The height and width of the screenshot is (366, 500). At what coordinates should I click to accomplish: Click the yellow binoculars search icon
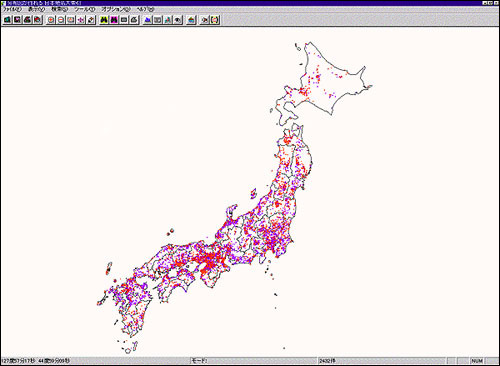[x=104, y=20]
